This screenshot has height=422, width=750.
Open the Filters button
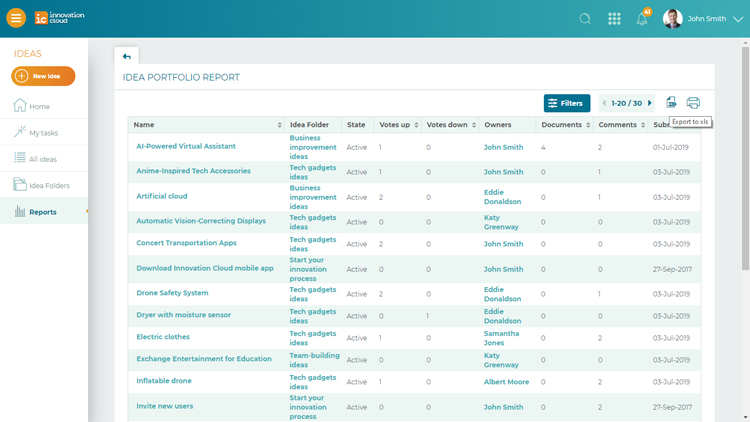(x=567, y=103)
